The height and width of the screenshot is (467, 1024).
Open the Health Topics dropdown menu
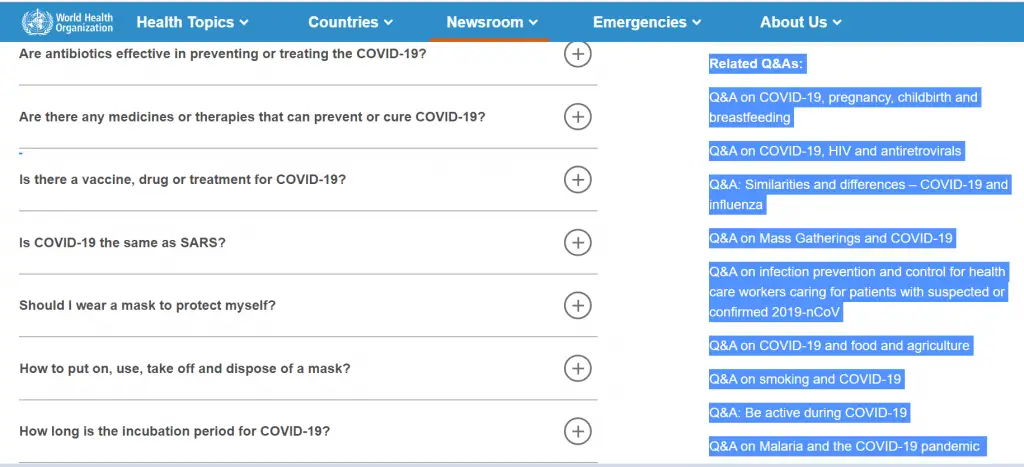(x=193, y=22)
